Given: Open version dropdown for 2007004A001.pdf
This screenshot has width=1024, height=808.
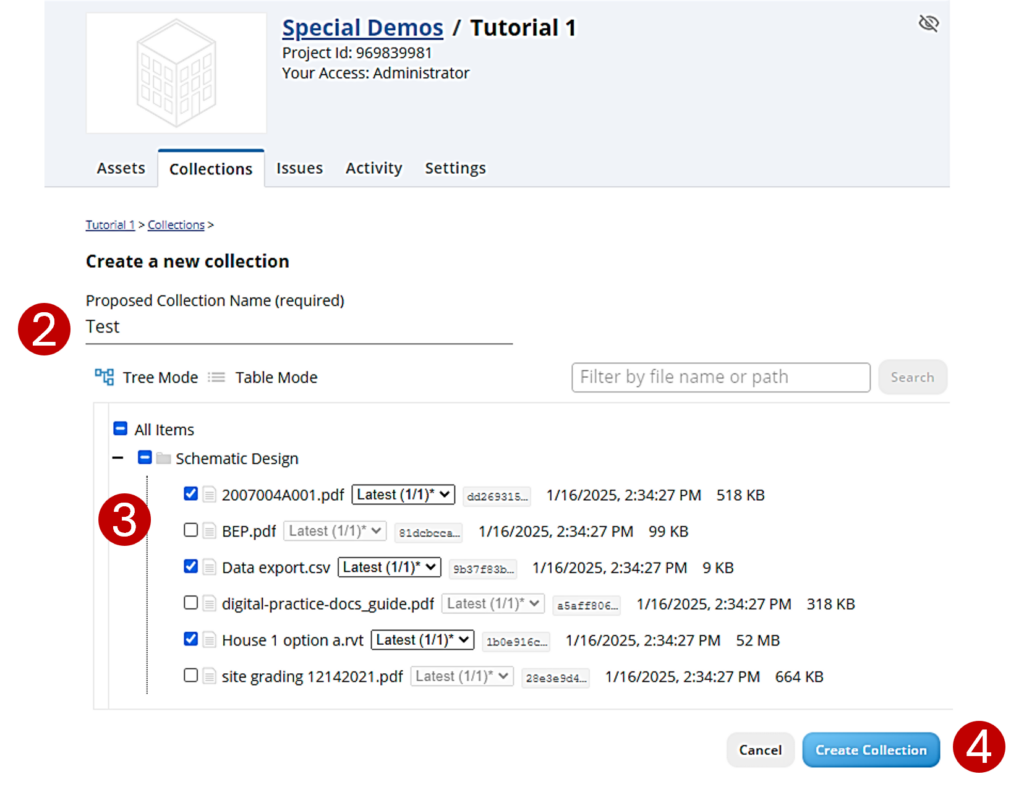Looking at the screenshot, I should point(403,494).
